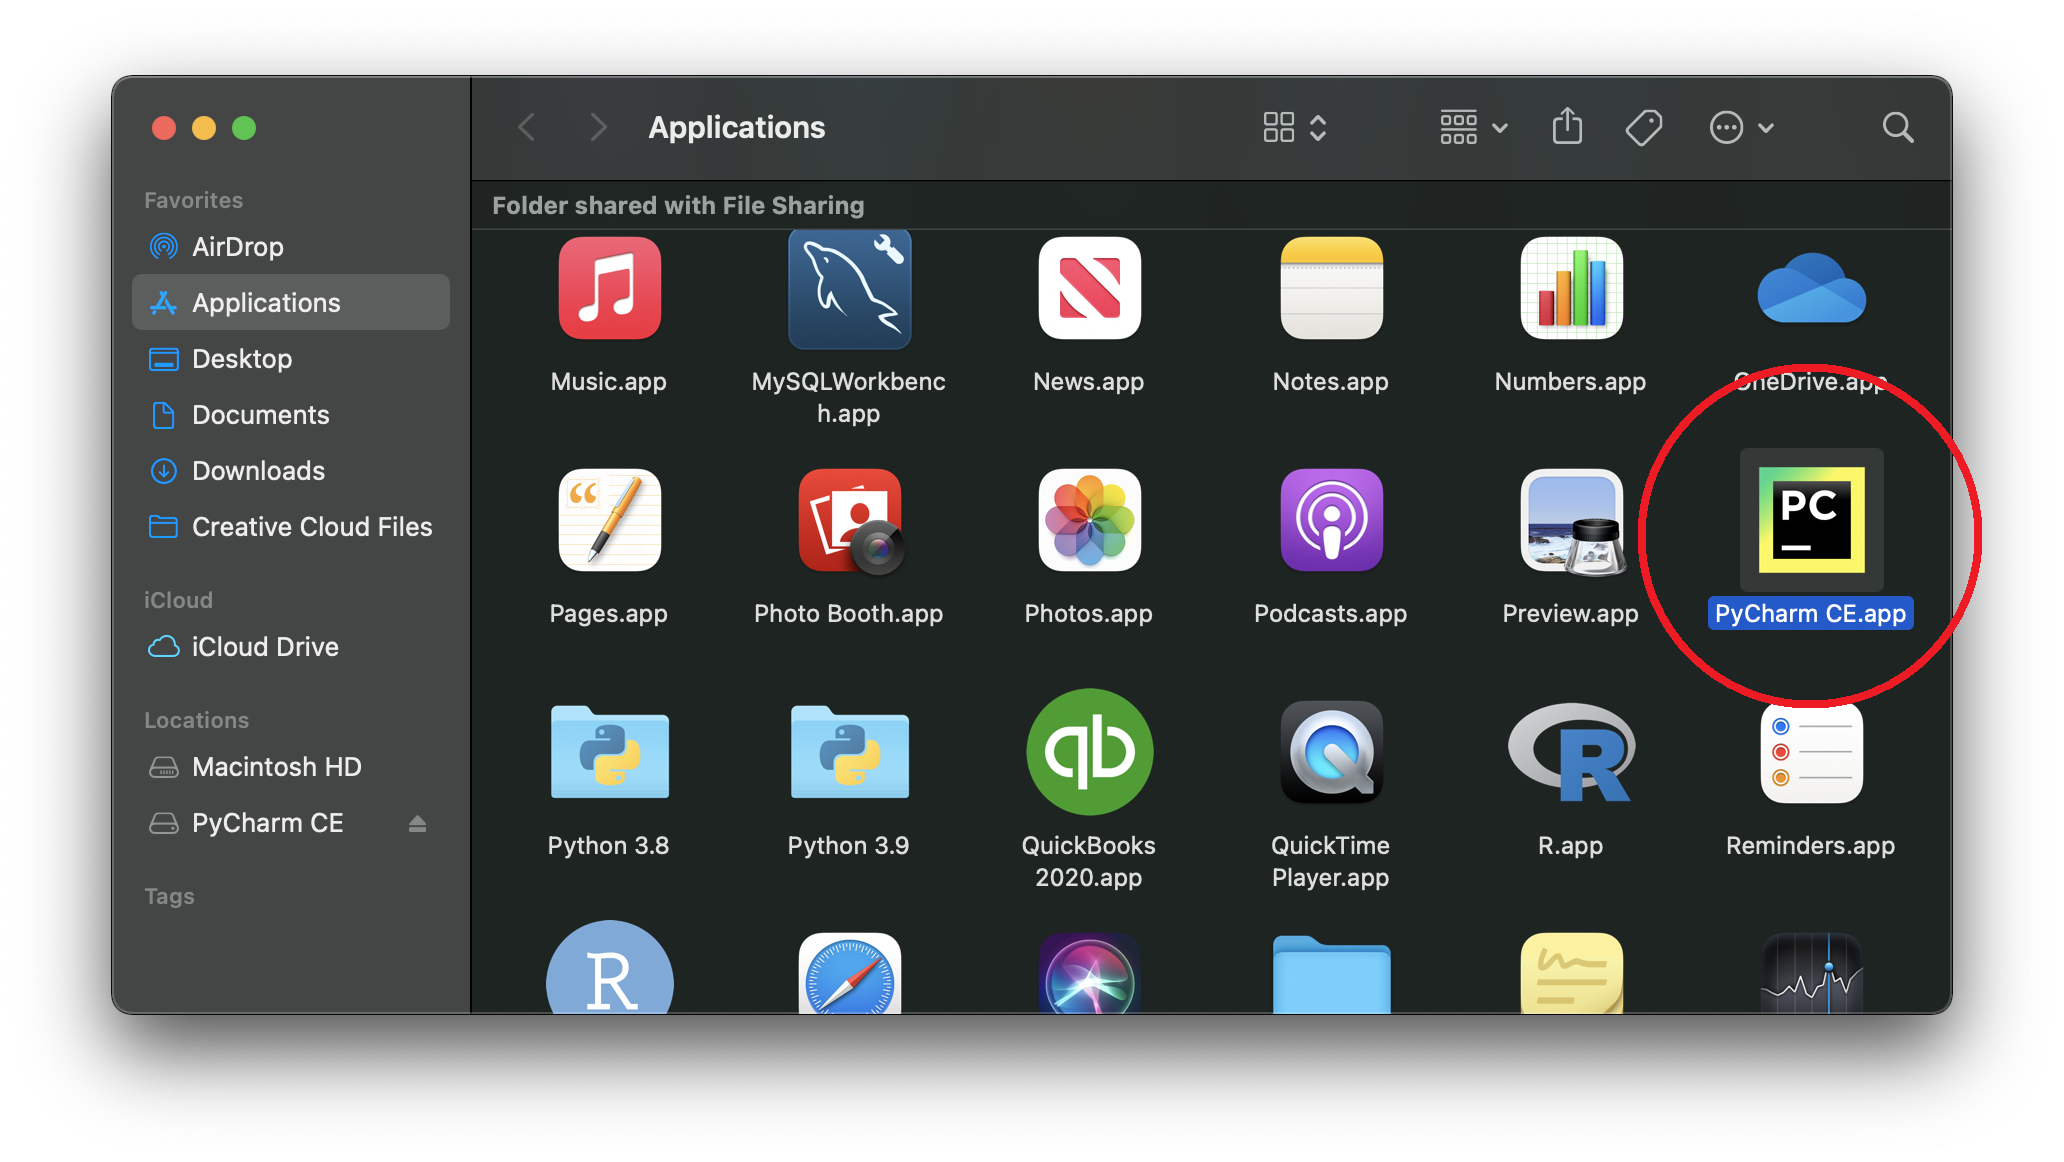This screenshot has width=2064, height=1162.
Task: Select the Safari compass icon
Action: click(849, 974)
